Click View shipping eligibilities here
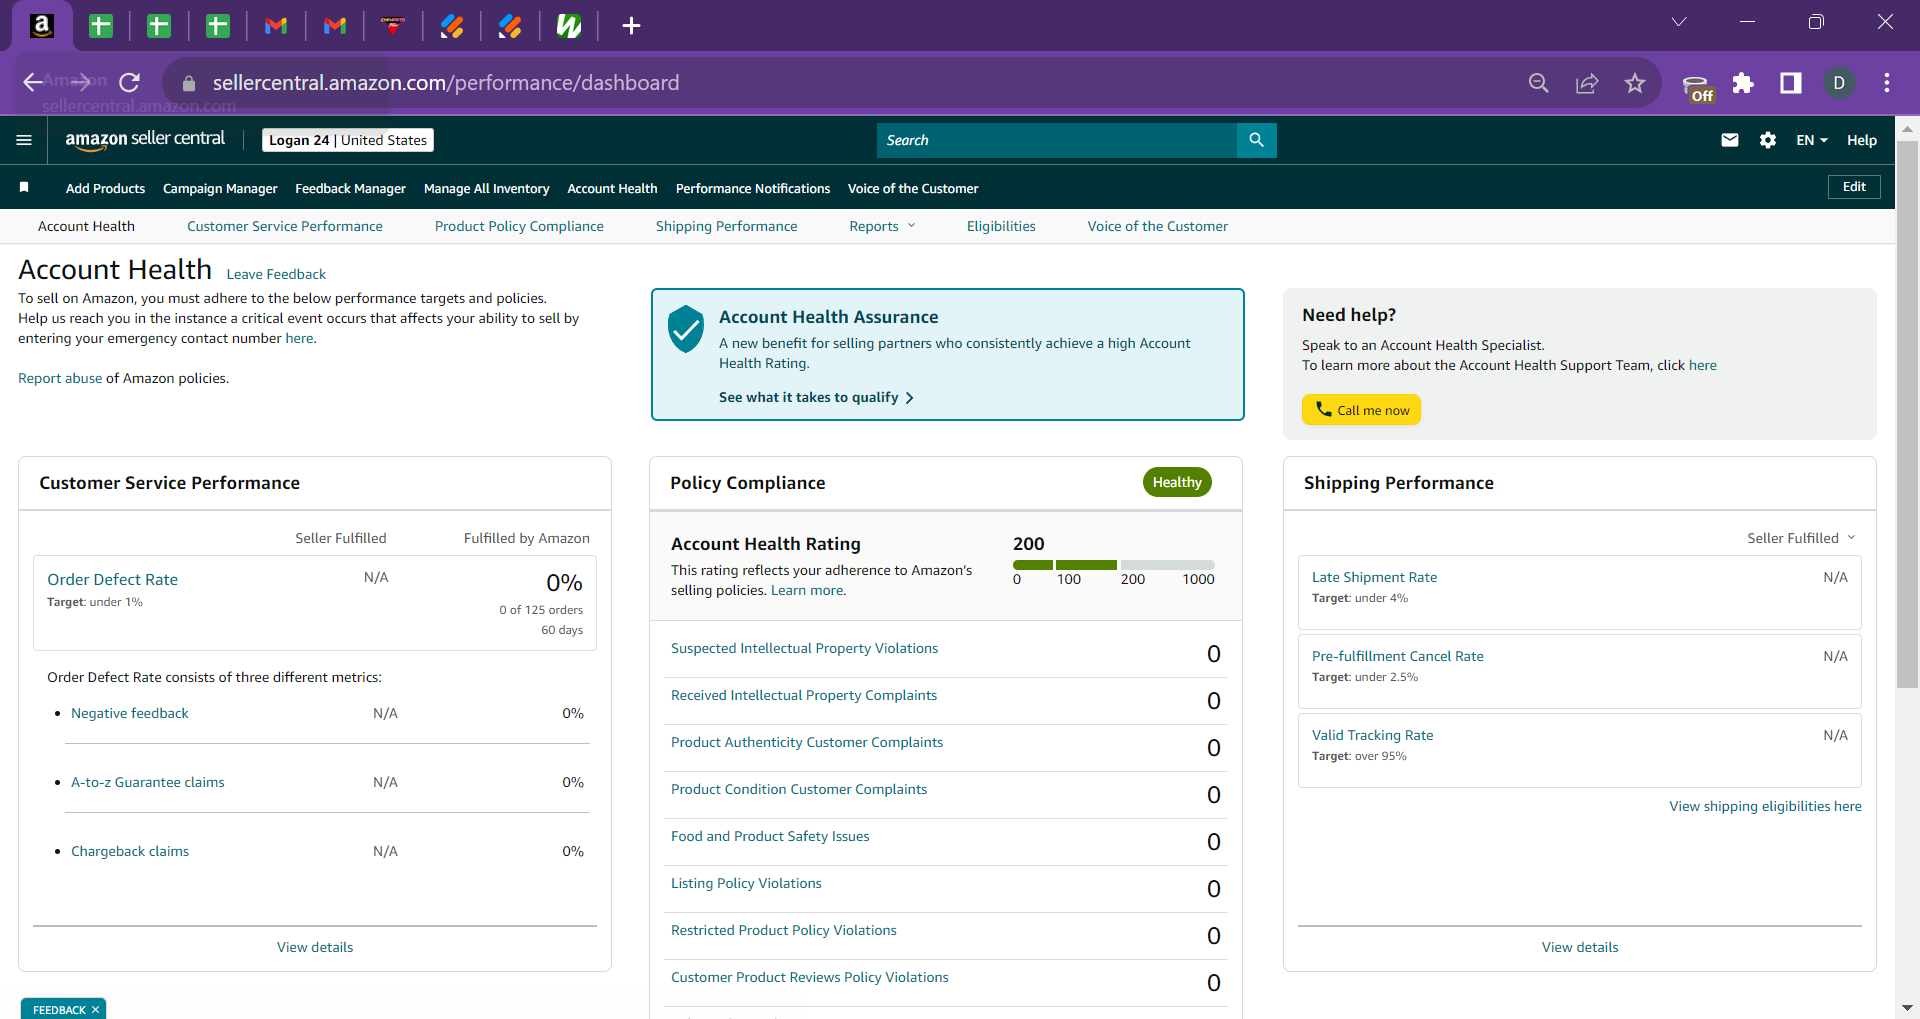This screenshot has width=1920, height=1019. (1765, 806)
